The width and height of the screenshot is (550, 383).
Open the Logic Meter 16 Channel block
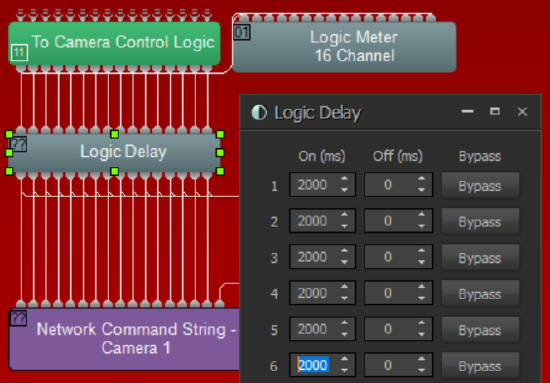point(344,47)
